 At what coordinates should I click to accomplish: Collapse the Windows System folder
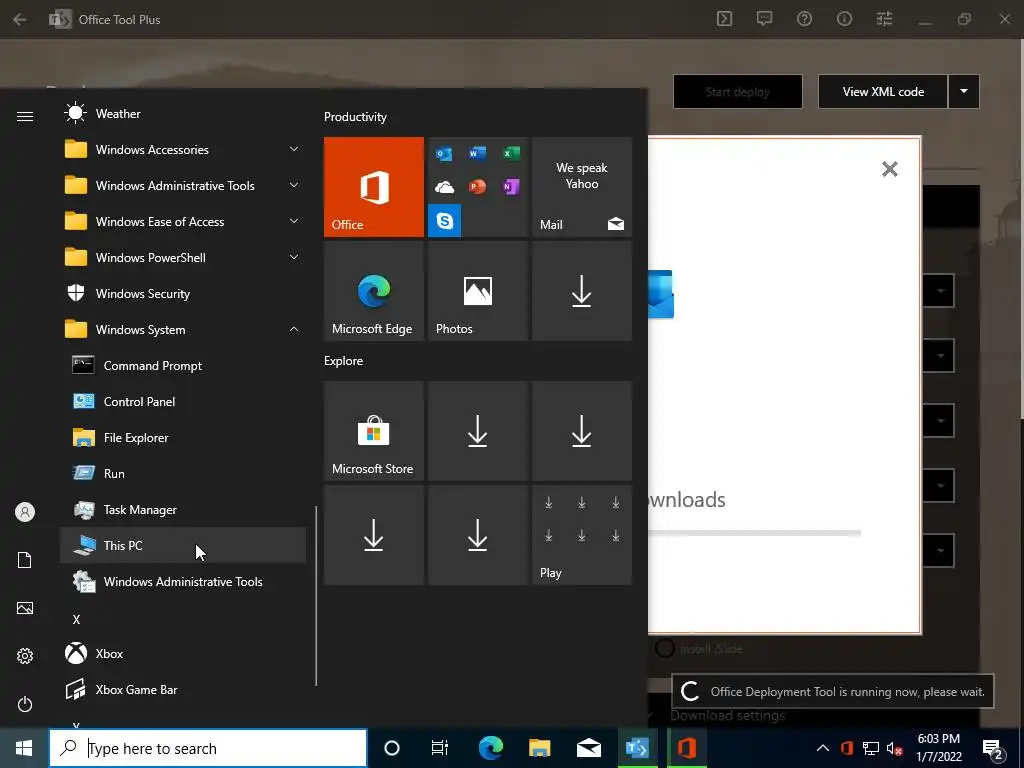pos(183,330)
